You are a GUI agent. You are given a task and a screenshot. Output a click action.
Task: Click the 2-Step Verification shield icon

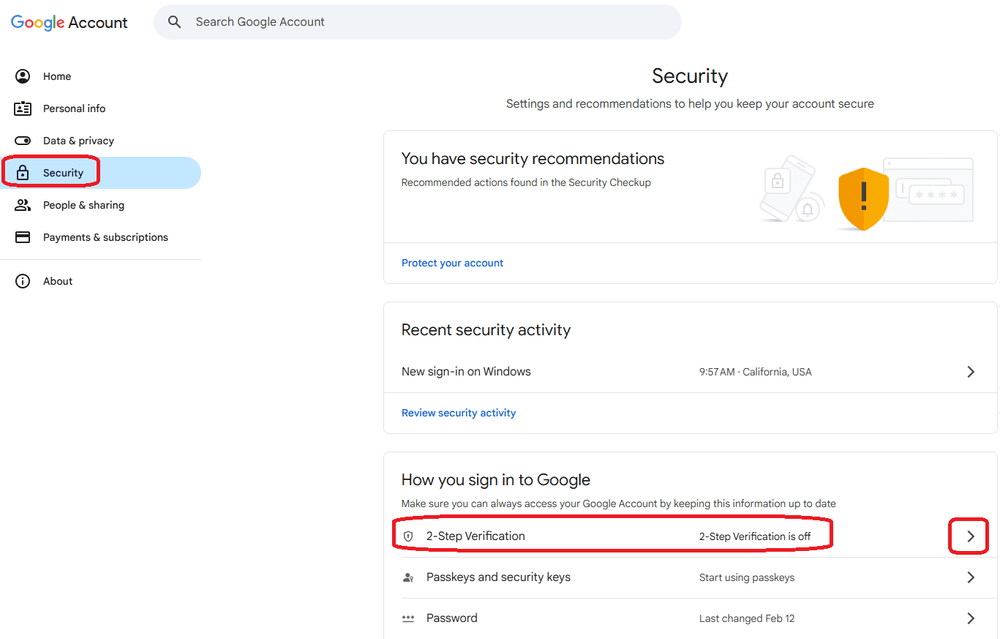click(x=408, y=537)
